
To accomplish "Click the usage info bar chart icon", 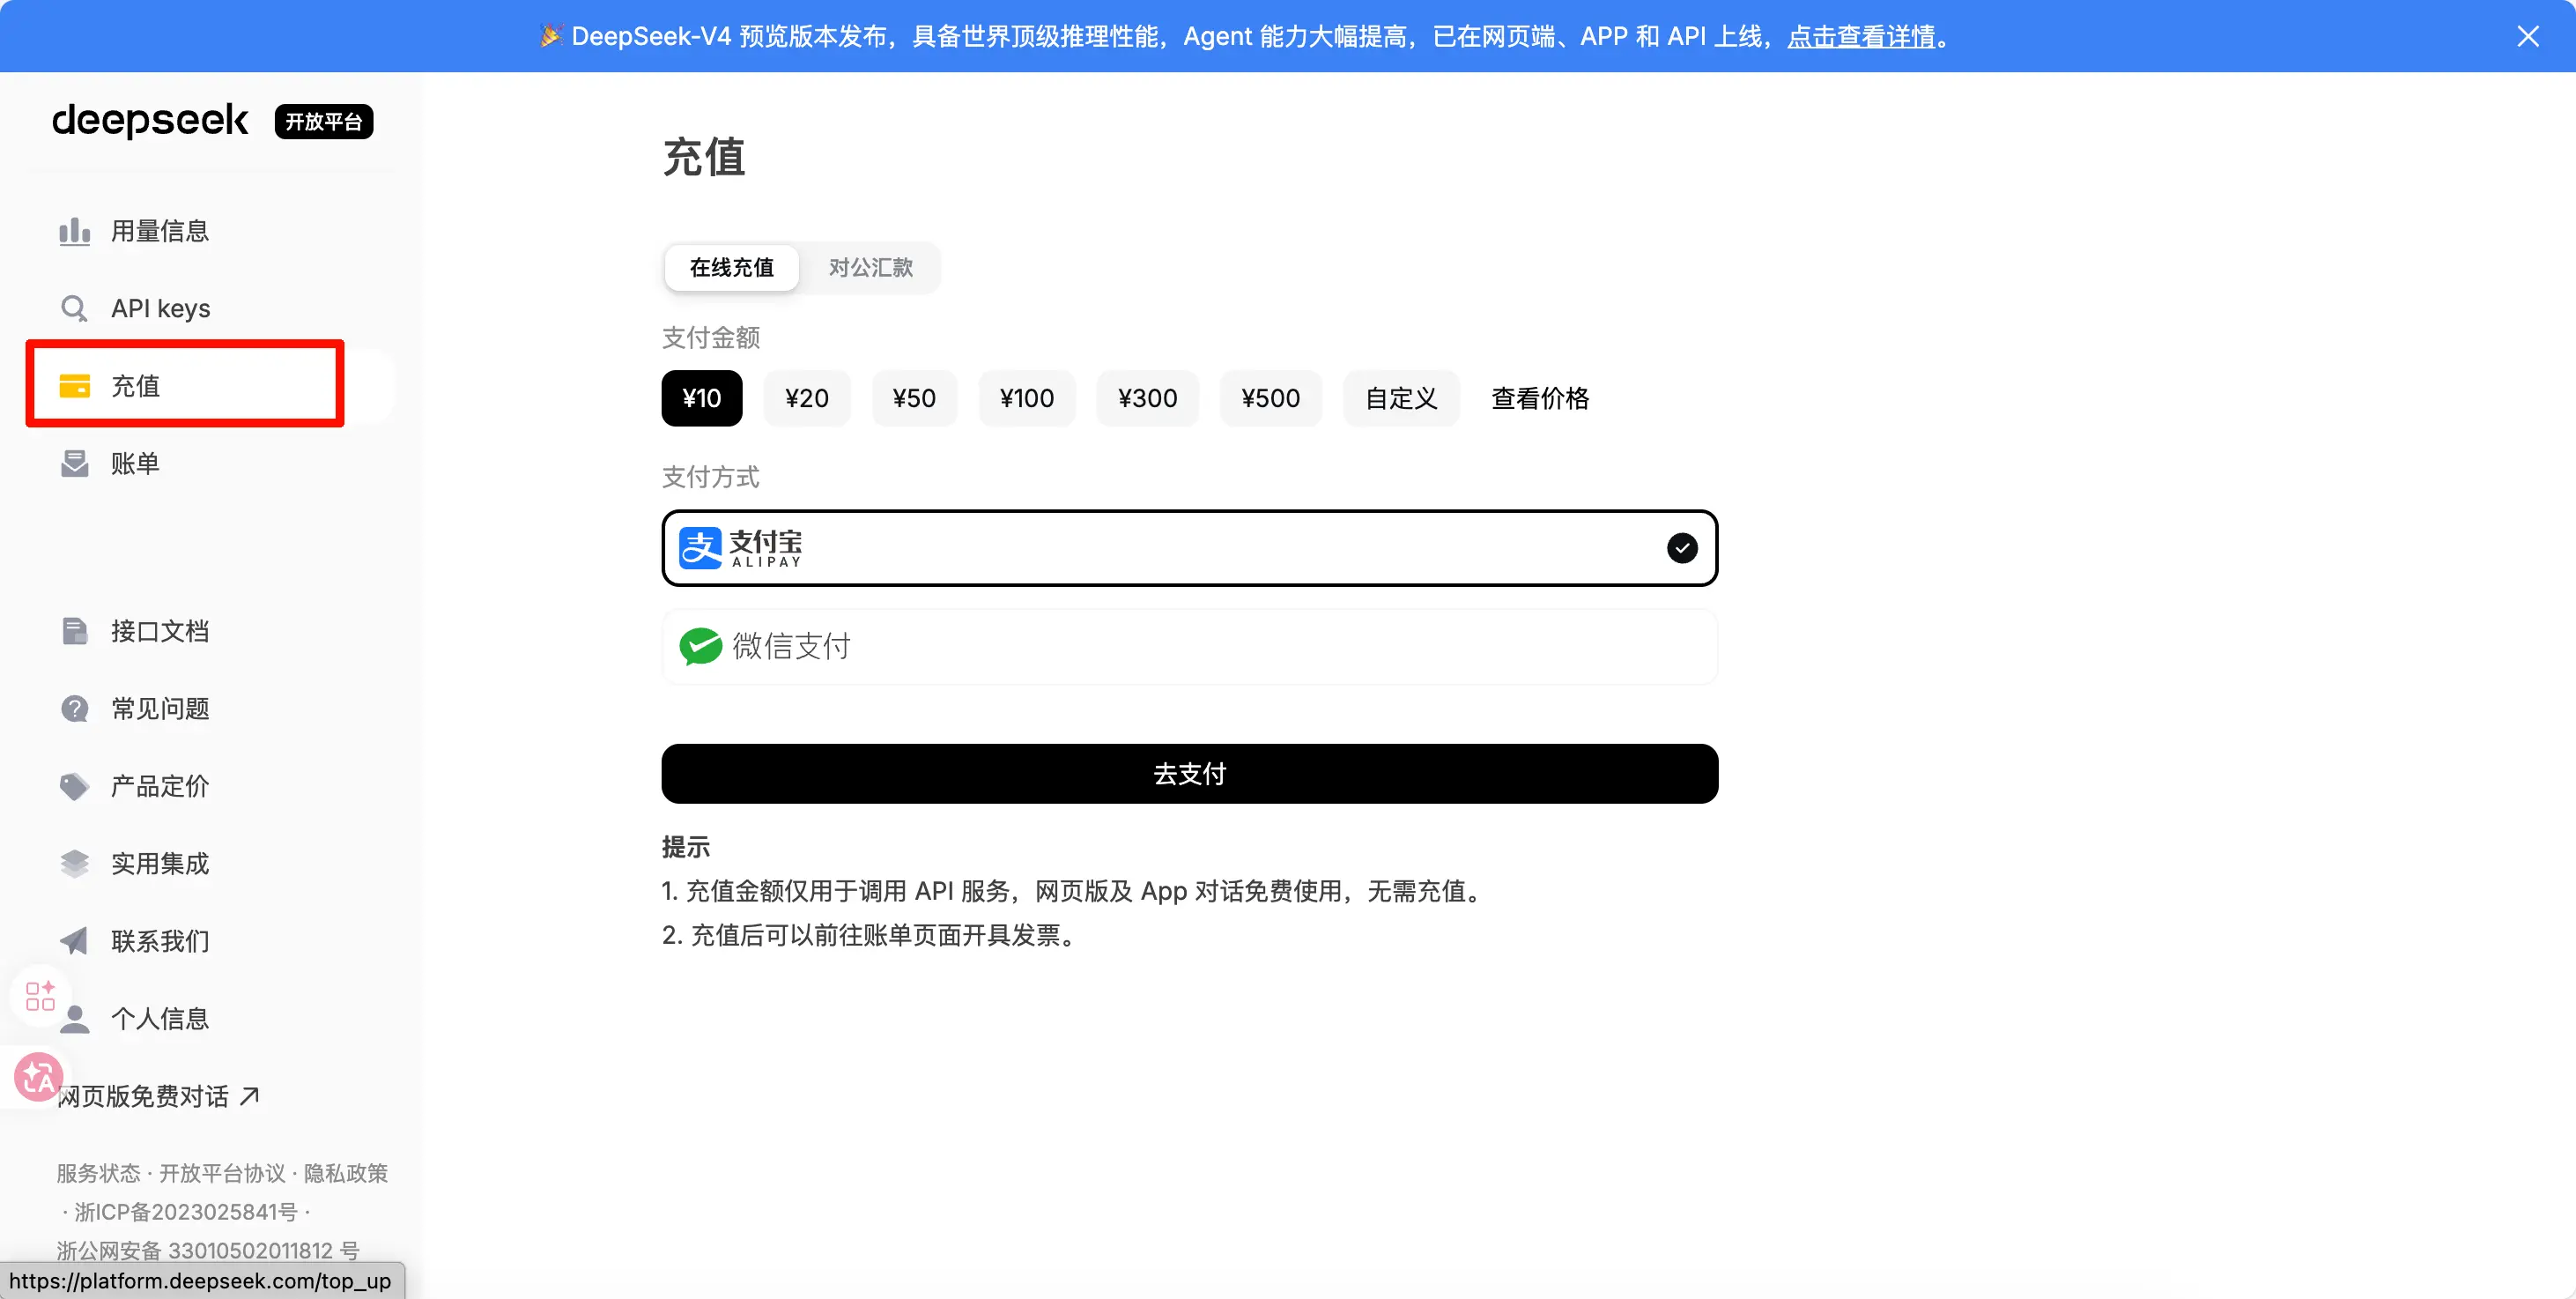I will pyautogui.click(x=74, y=231).
